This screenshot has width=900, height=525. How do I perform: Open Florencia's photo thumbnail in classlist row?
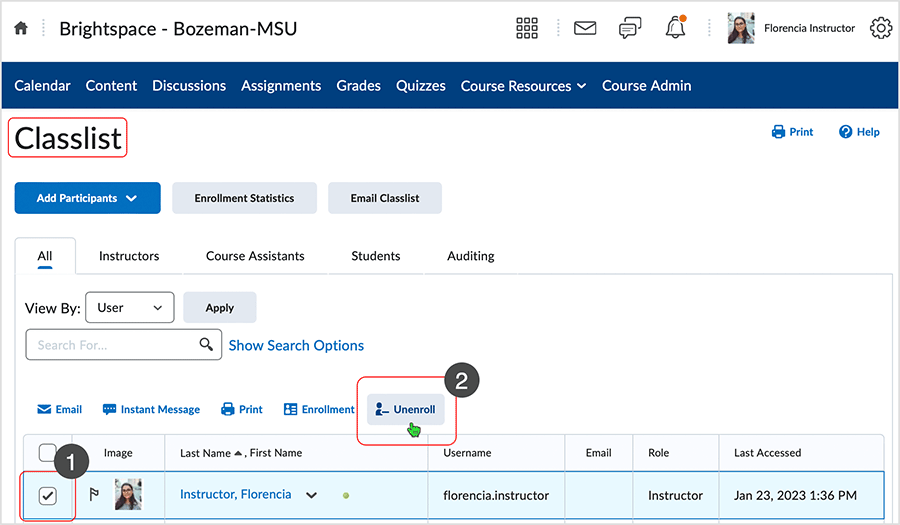click(x=128, y=494)
